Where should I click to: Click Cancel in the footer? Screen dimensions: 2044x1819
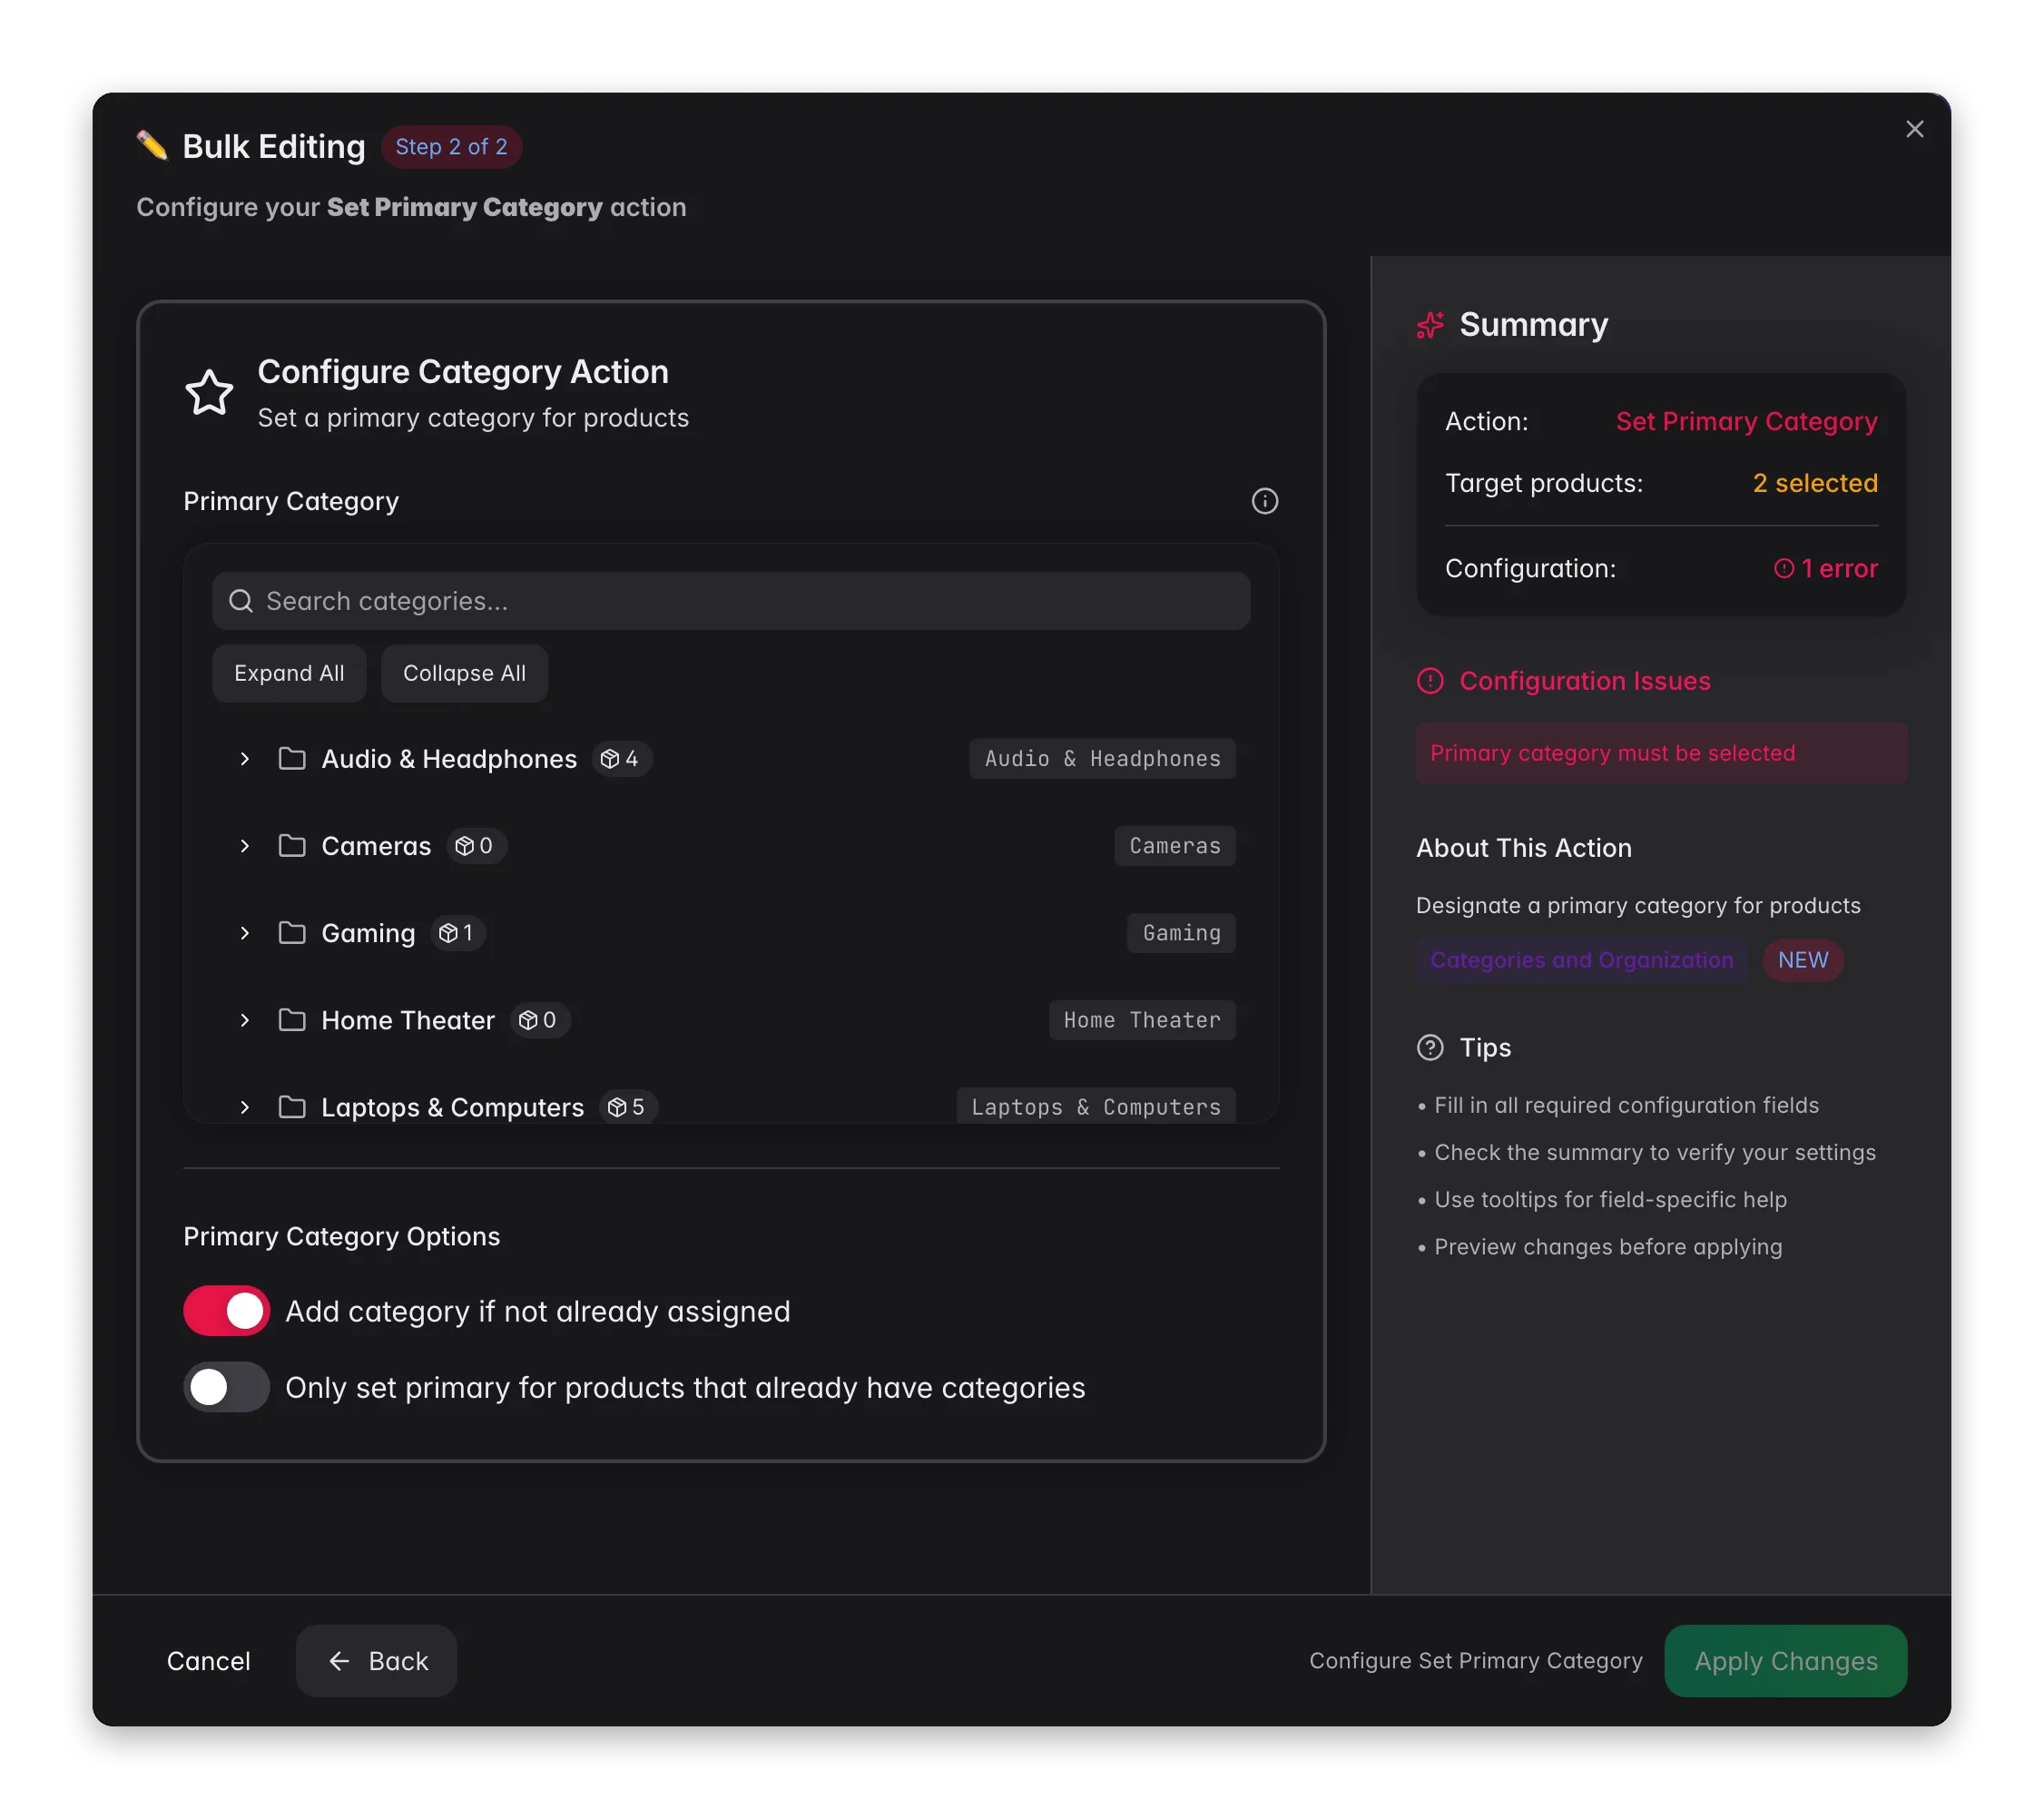pyautogui.click(x=208, y=1661)
